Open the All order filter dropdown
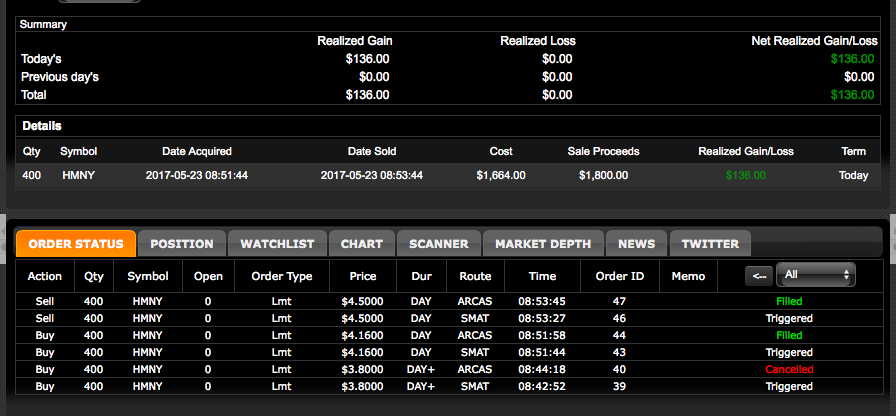This screenshot has width=896, height=416. [817, 275]
